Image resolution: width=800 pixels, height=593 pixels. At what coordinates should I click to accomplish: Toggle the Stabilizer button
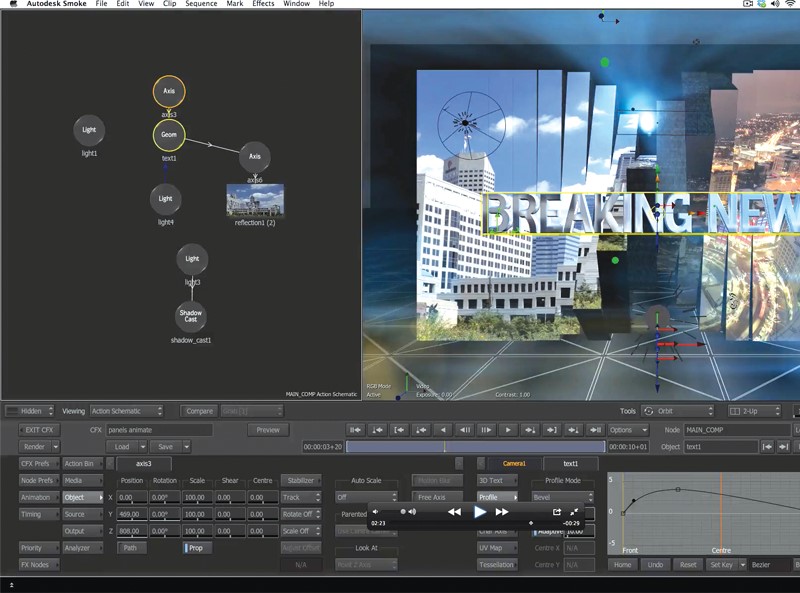301,480
